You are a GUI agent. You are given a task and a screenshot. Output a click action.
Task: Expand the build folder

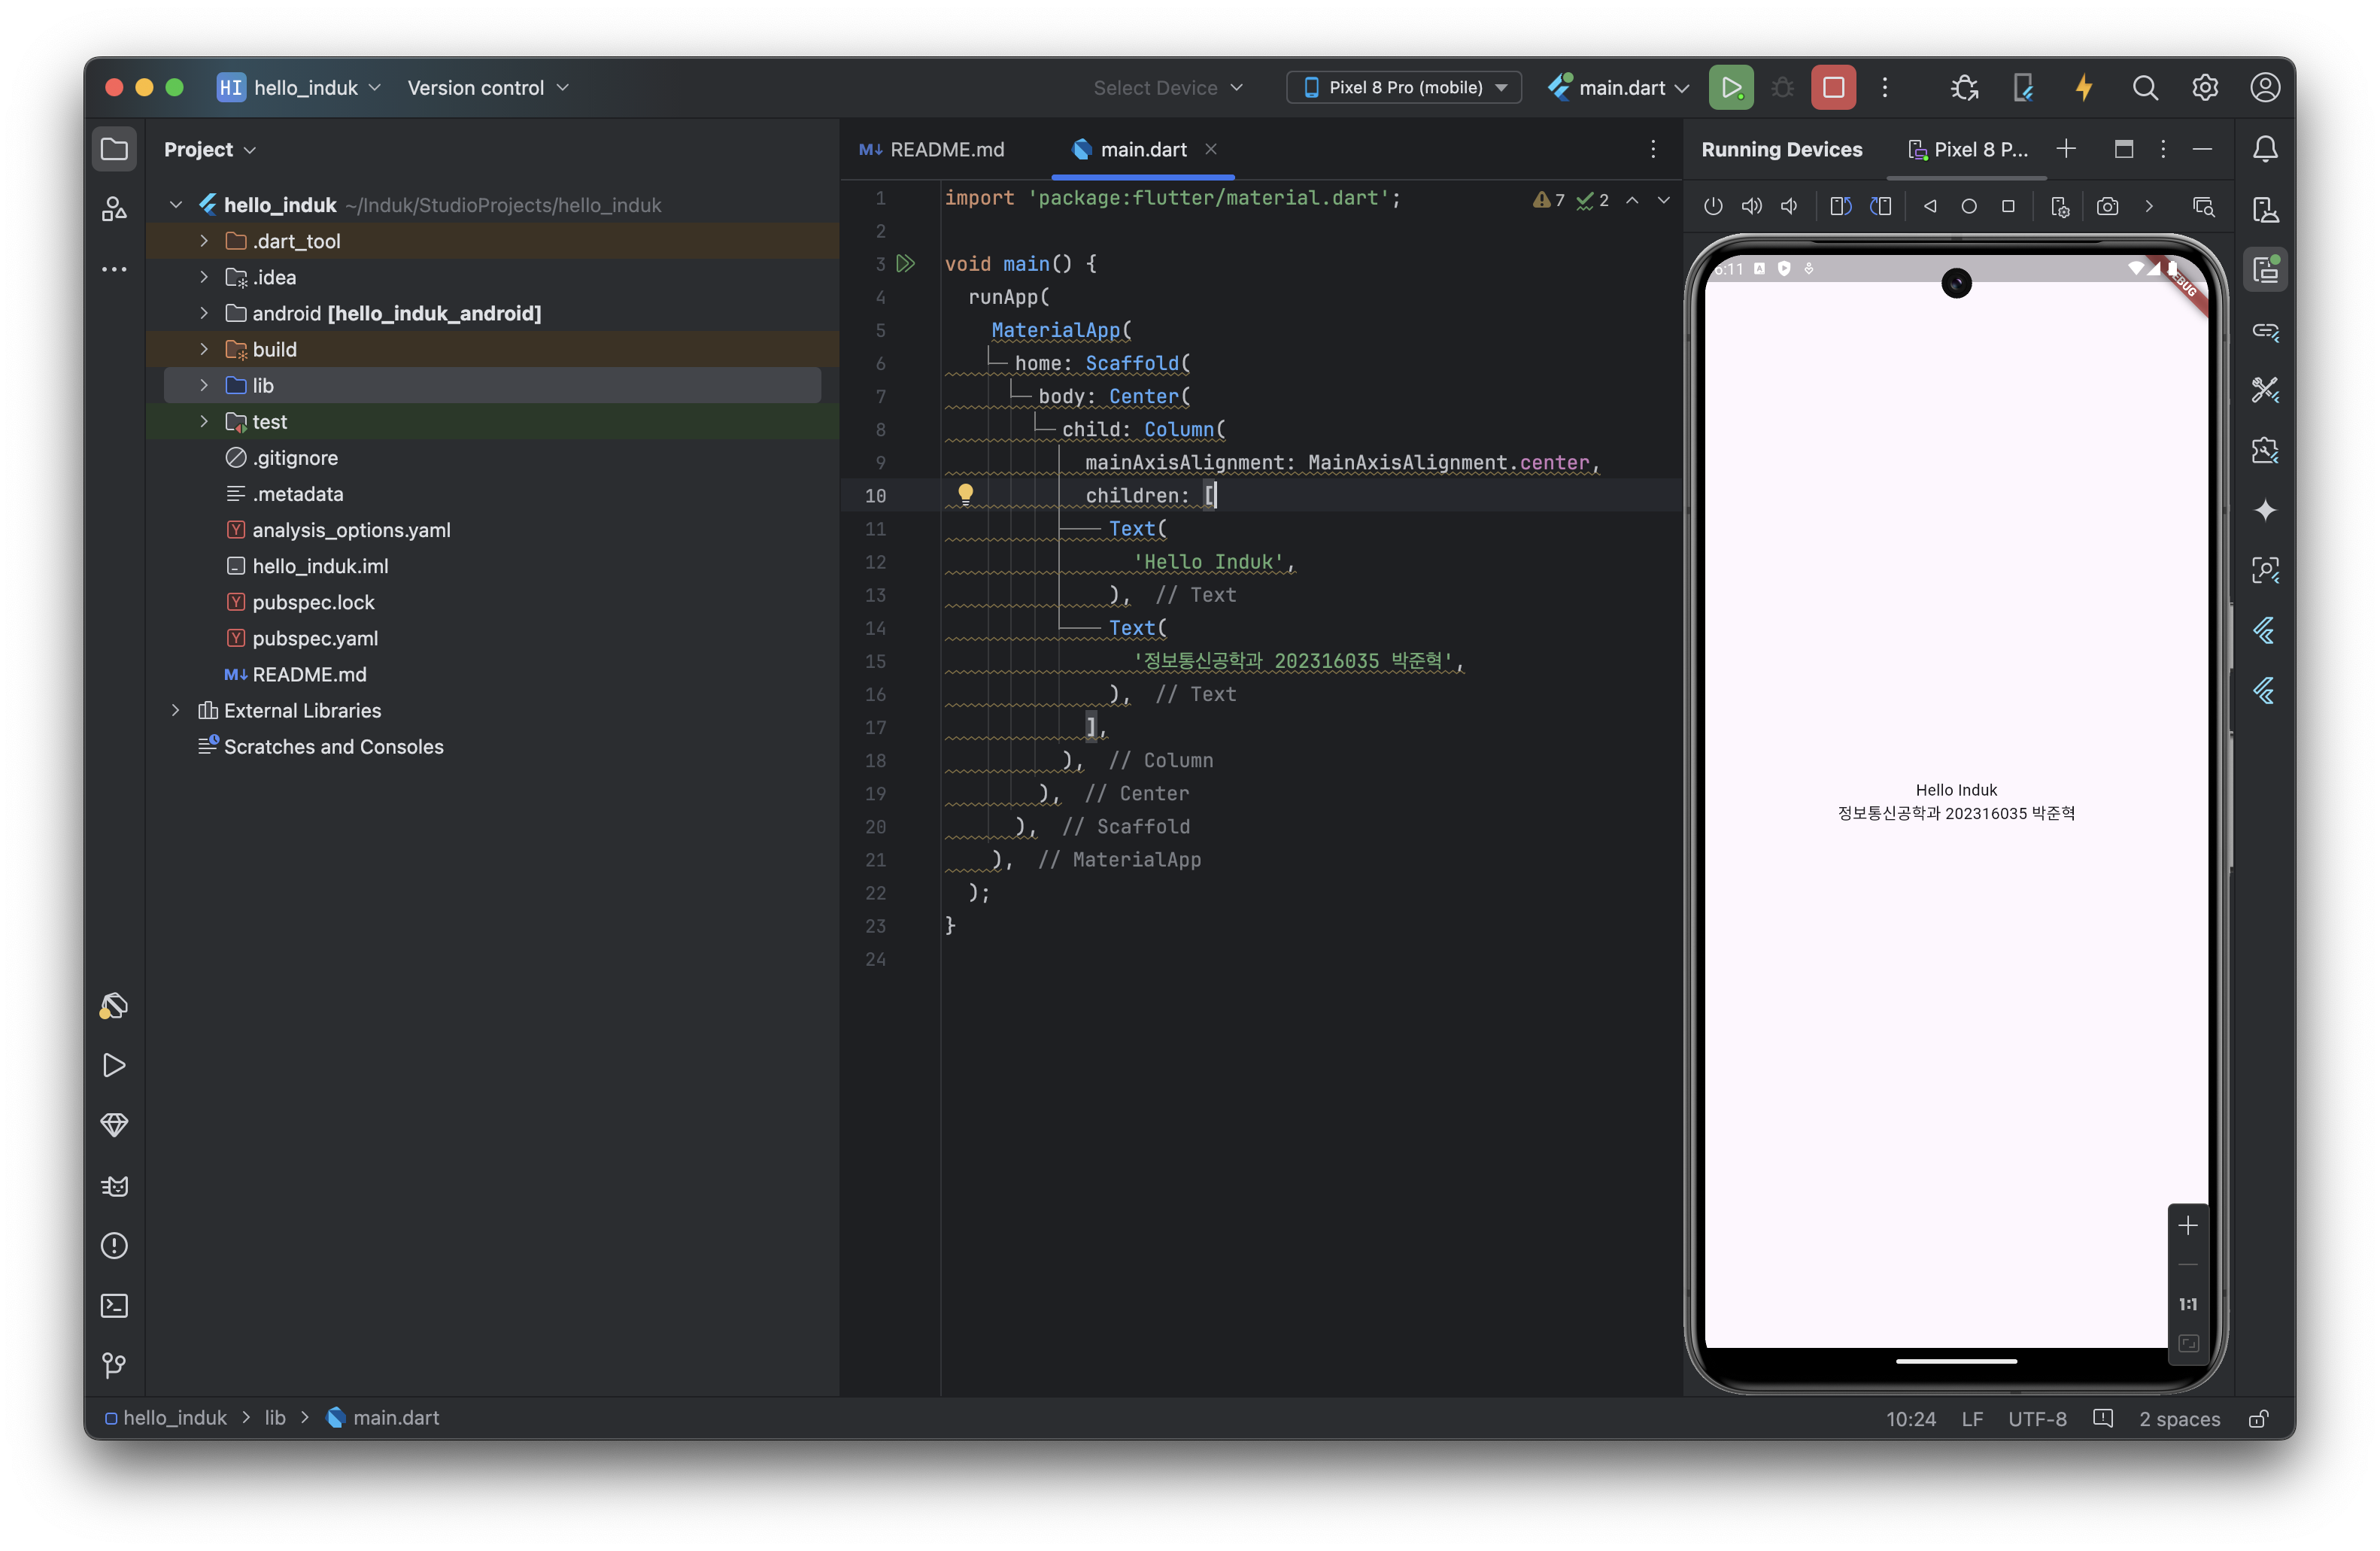click(x=204, y=349)
